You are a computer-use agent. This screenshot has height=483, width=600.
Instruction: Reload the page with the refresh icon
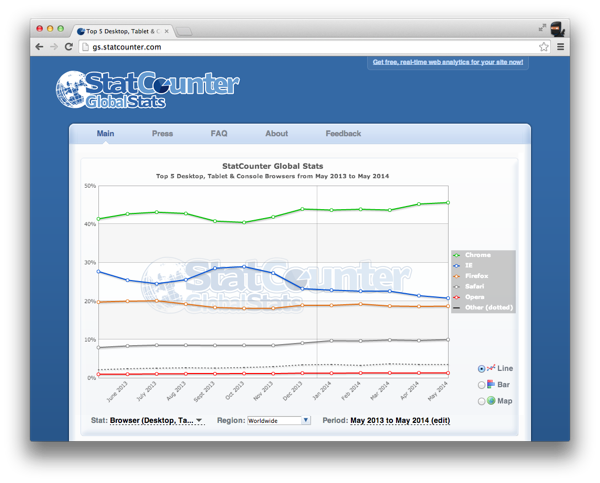pos(69,47)
